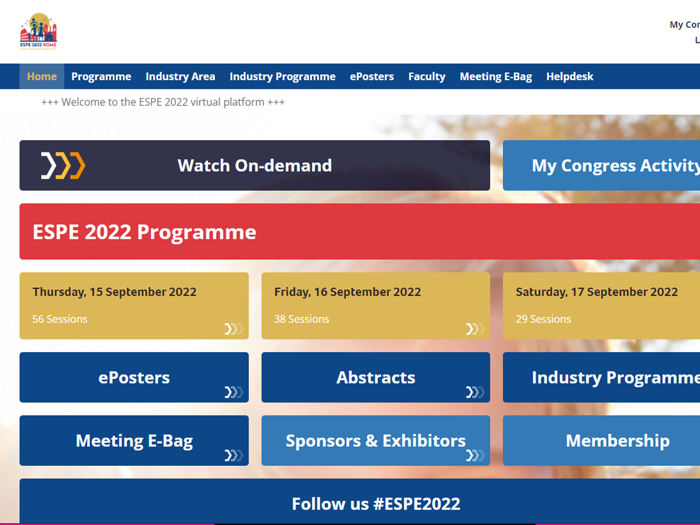Open the Meeting E-Bag tile
700x525 pixels.
click(134, 441)
